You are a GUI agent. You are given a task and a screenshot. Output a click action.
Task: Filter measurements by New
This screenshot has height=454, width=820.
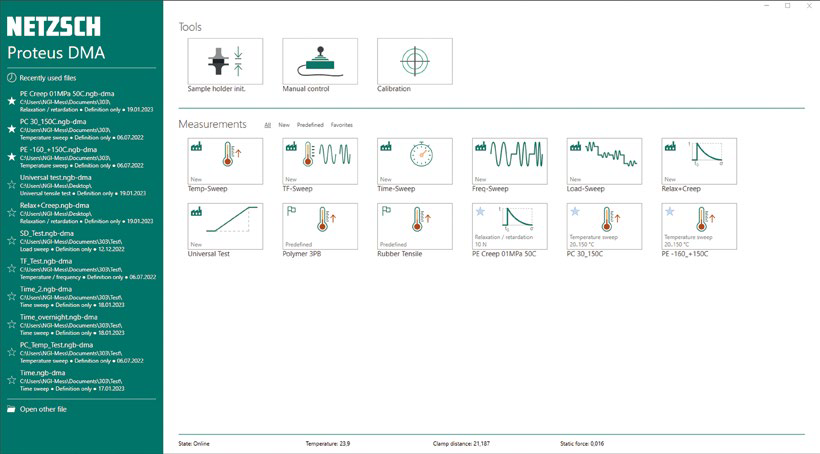284,125
